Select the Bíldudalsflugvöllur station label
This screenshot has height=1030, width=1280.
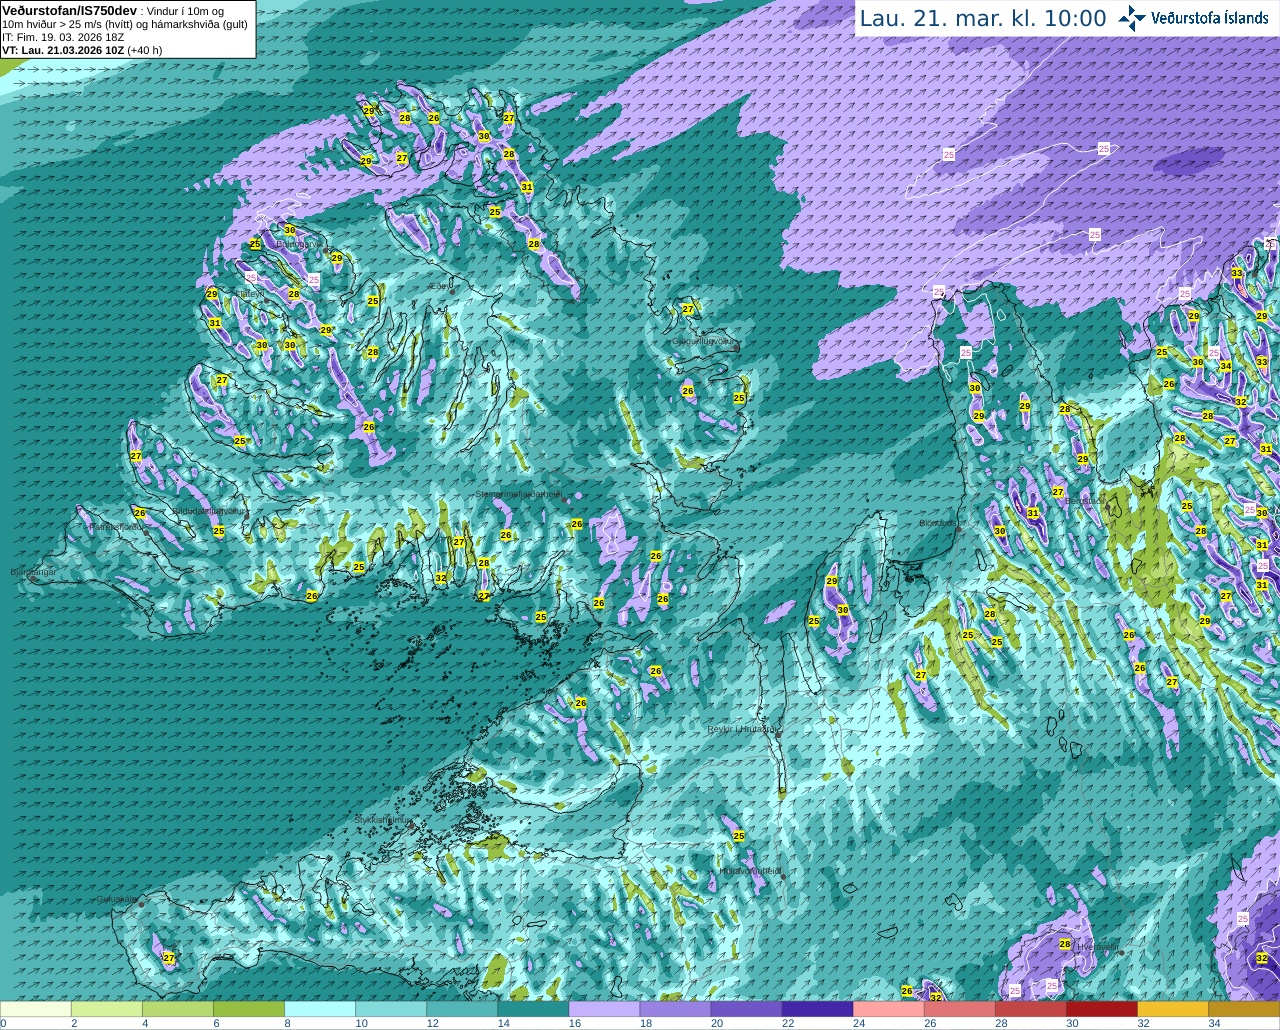(x=208, y=510)
